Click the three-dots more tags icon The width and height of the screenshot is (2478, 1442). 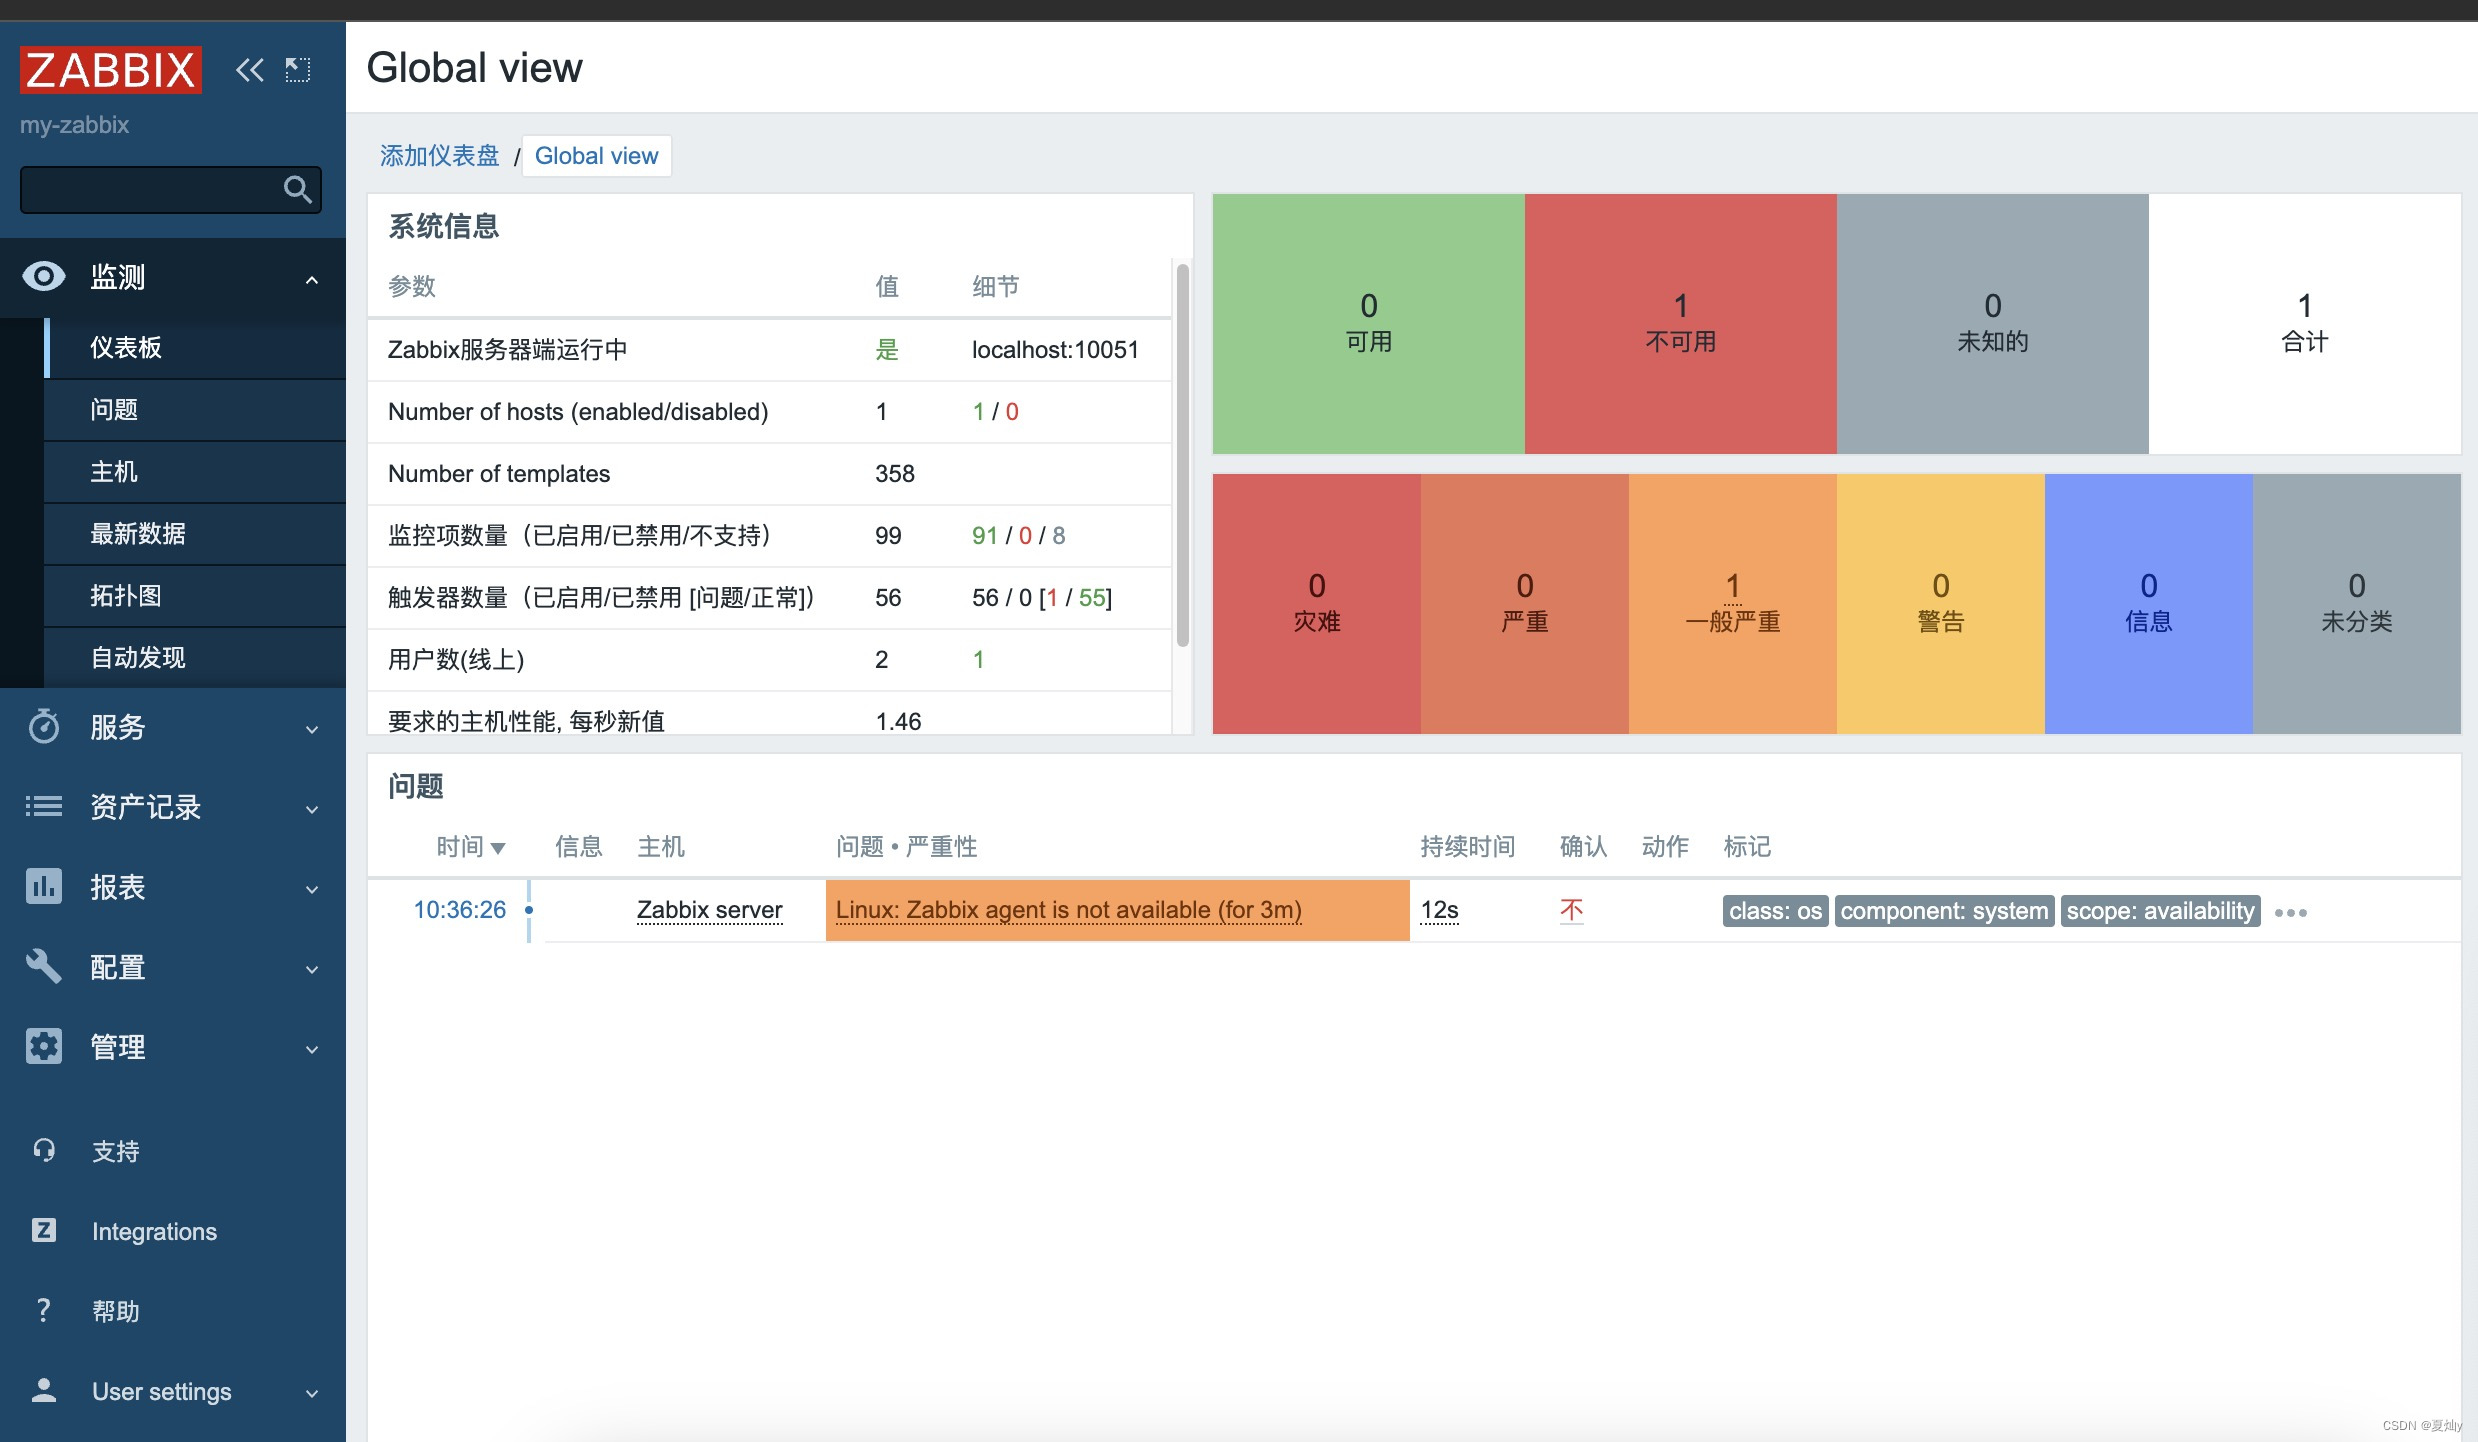pyautogui.click(x=2290, y=912)
